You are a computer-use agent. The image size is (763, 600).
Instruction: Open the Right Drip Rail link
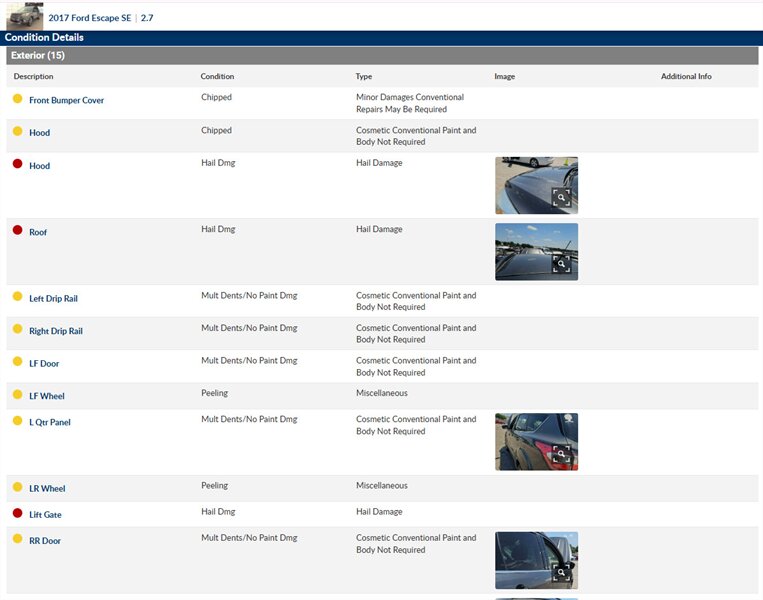pos(56,331)
